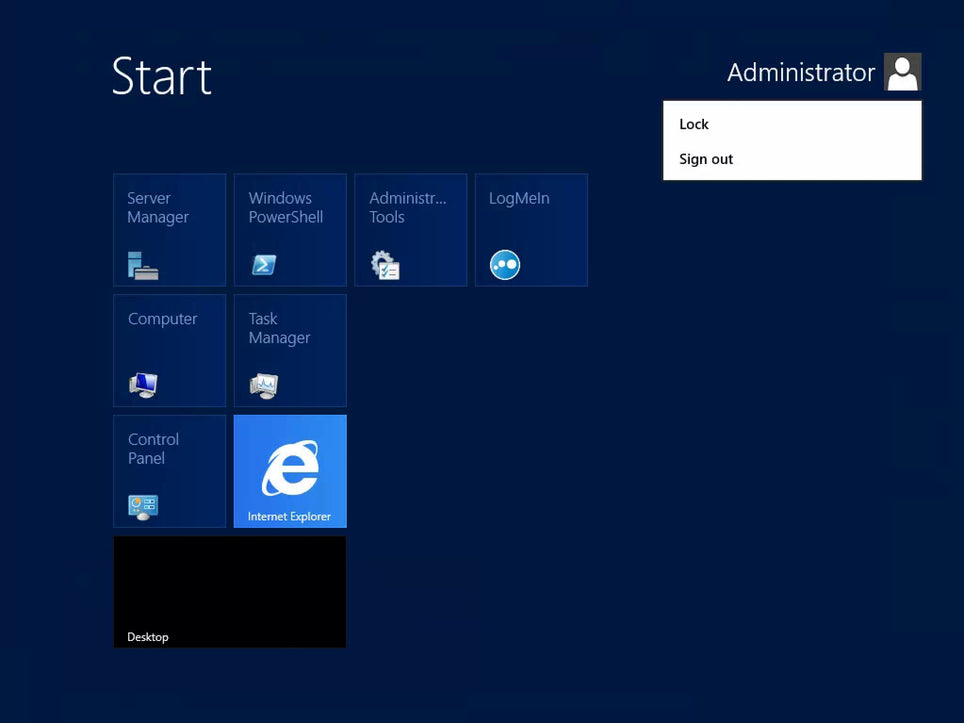Click the Administrative Tools gear icon
Viewport: 964px width, 723px height.
pos(385,265)
